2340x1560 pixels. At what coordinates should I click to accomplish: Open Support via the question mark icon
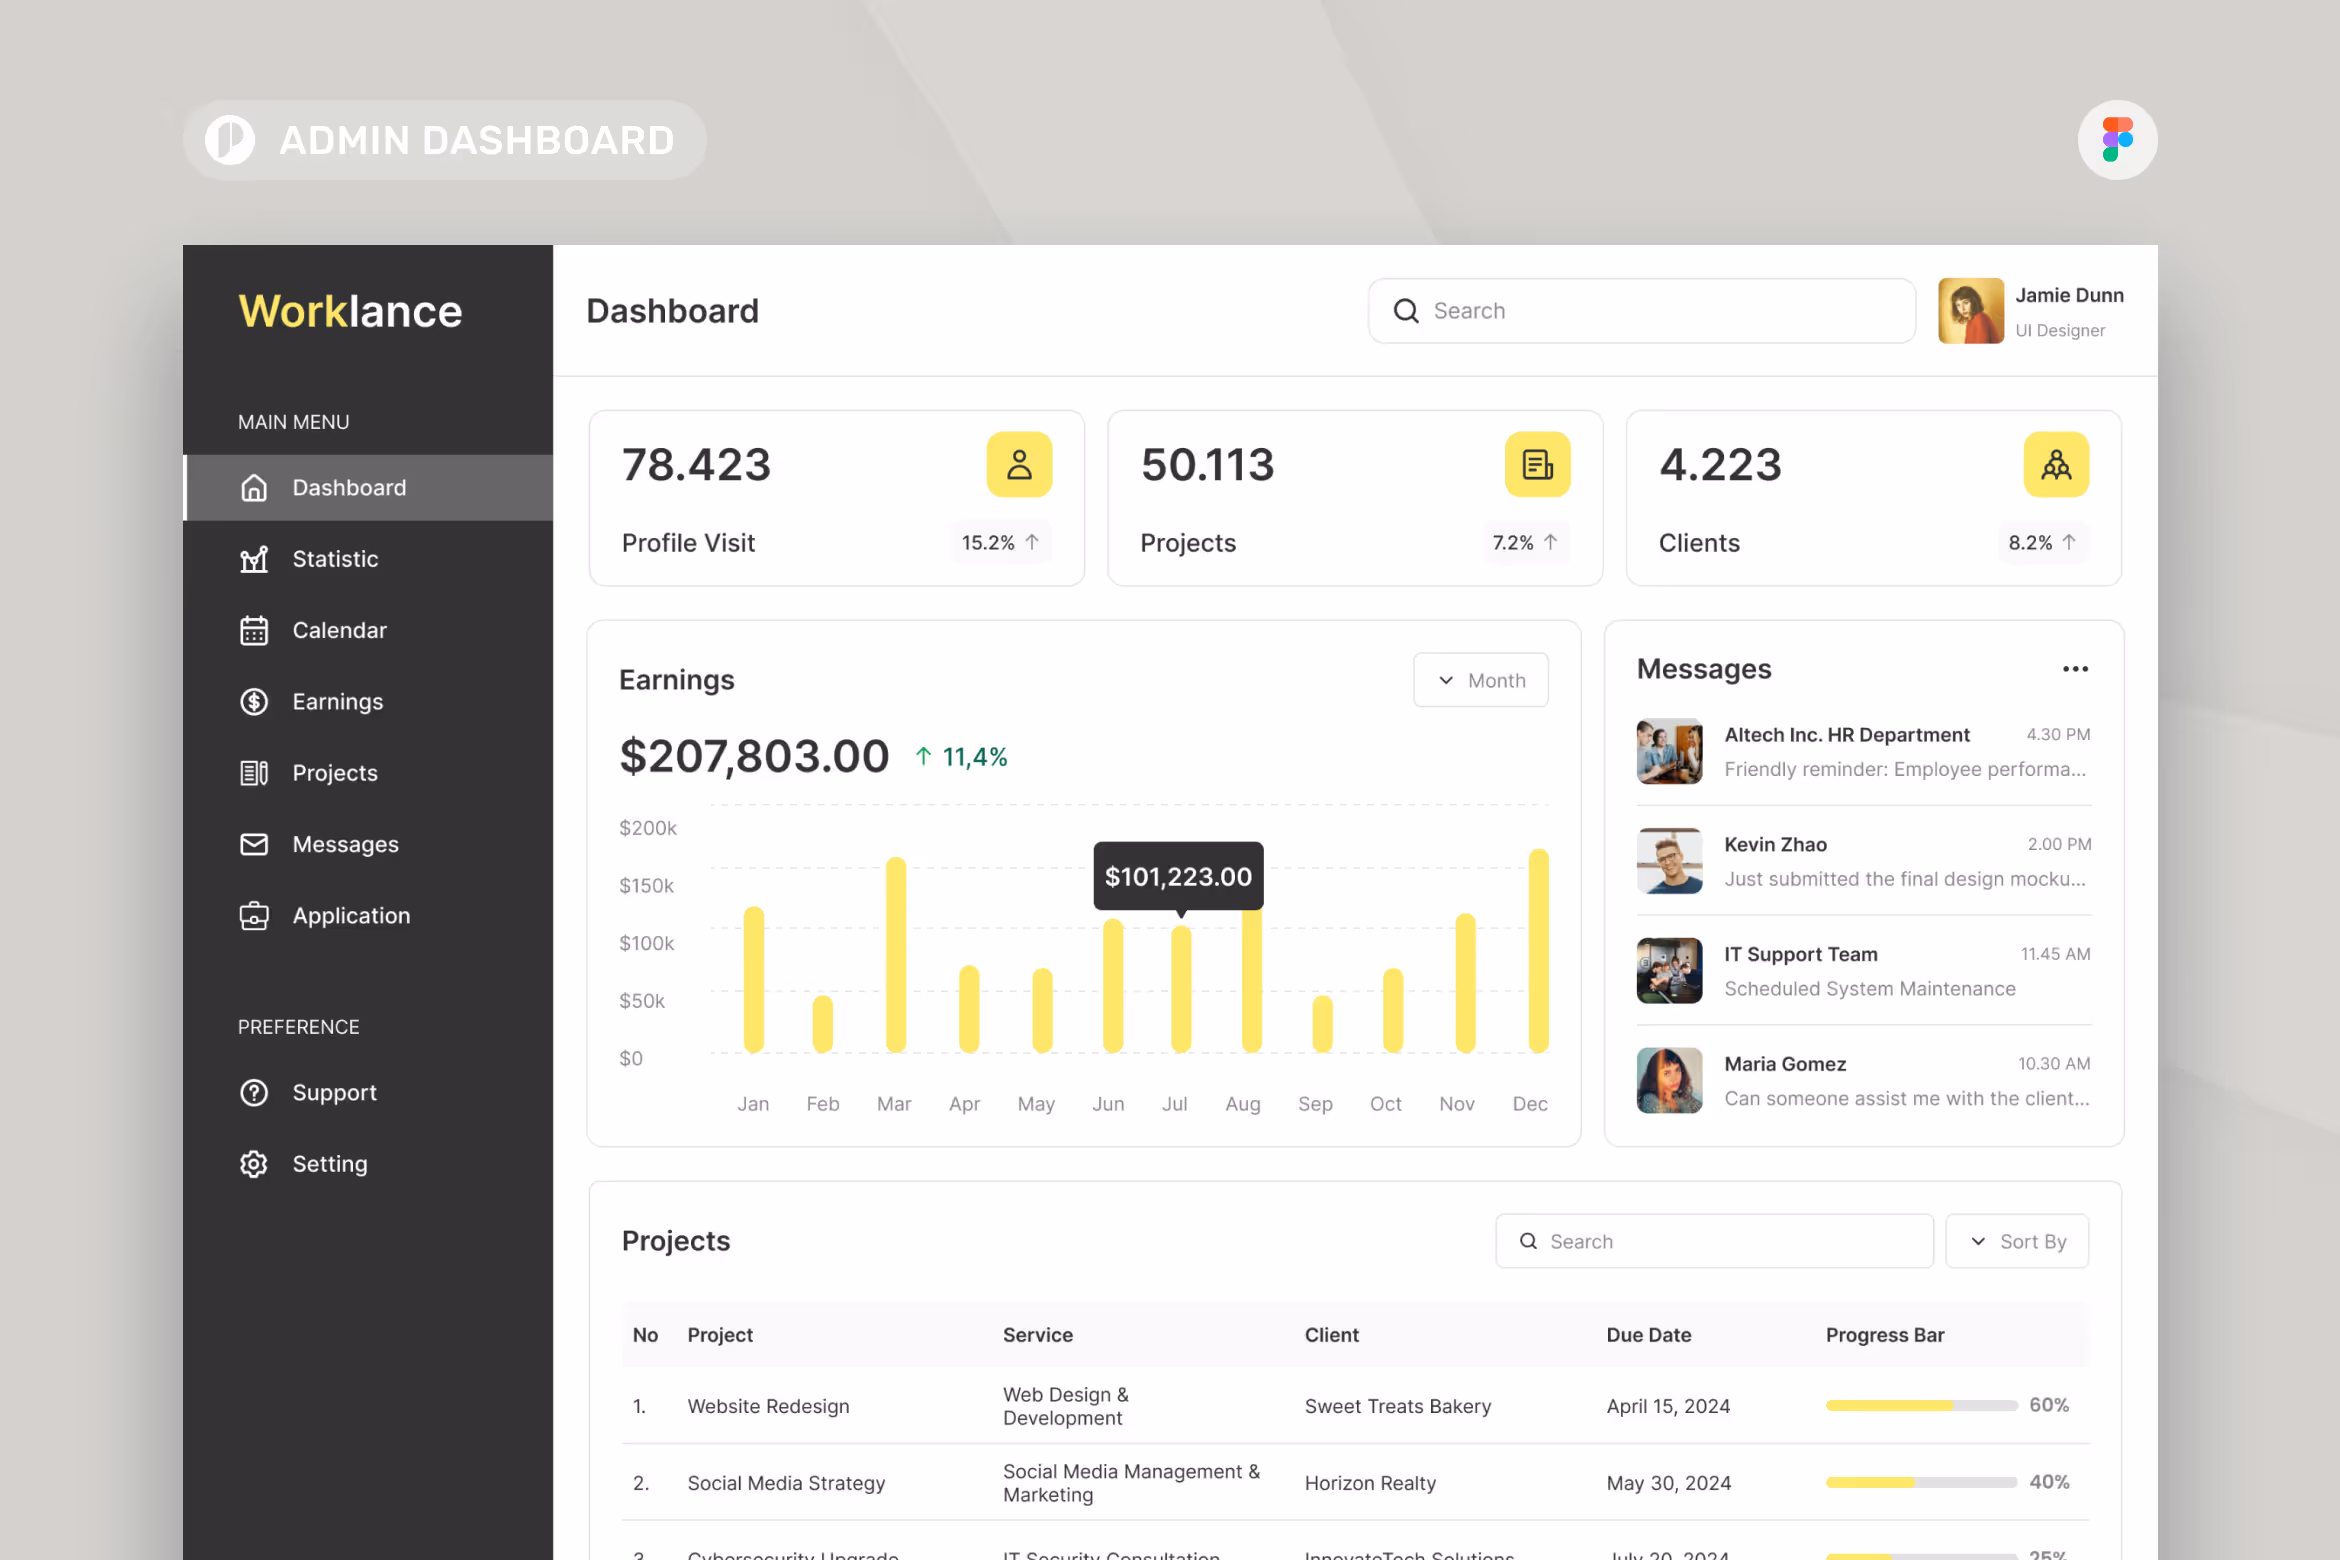(x=254, y=1092)
